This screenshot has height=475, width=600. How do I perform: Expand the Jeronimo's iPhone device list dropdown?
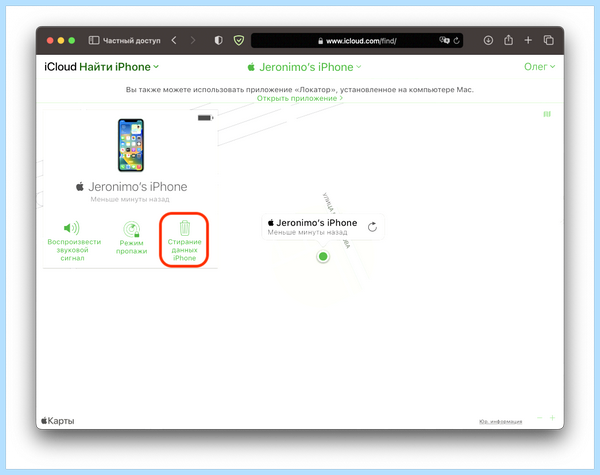pos(304,67)
